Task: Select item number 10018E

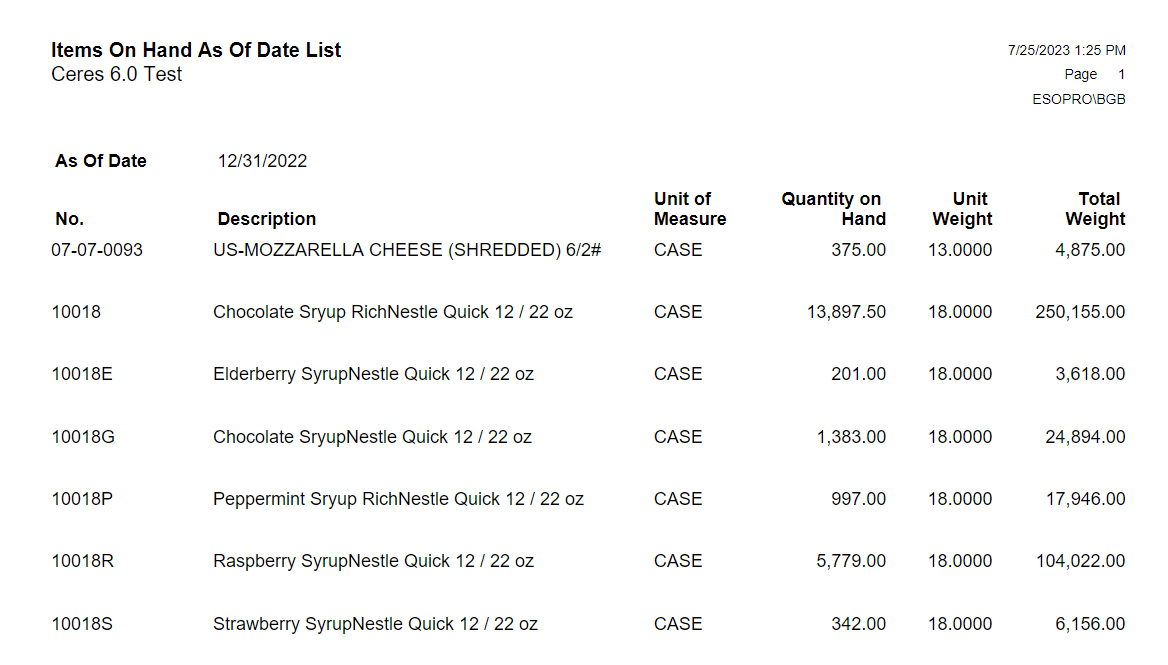Action: 82,374
